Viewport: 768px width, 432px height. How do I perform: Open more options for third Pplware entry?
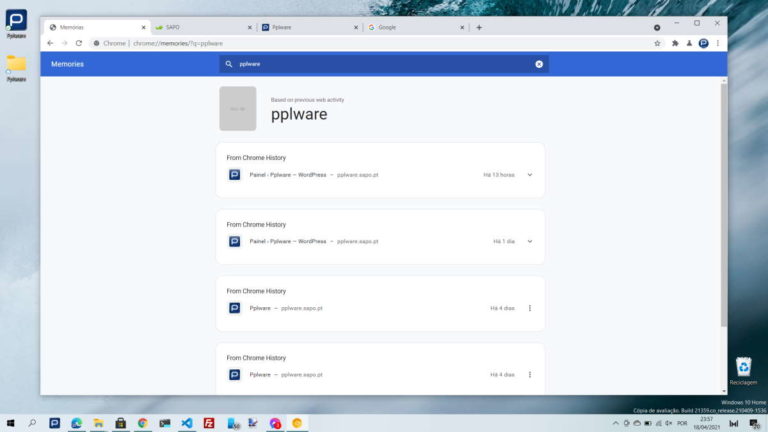pos(530,308)
